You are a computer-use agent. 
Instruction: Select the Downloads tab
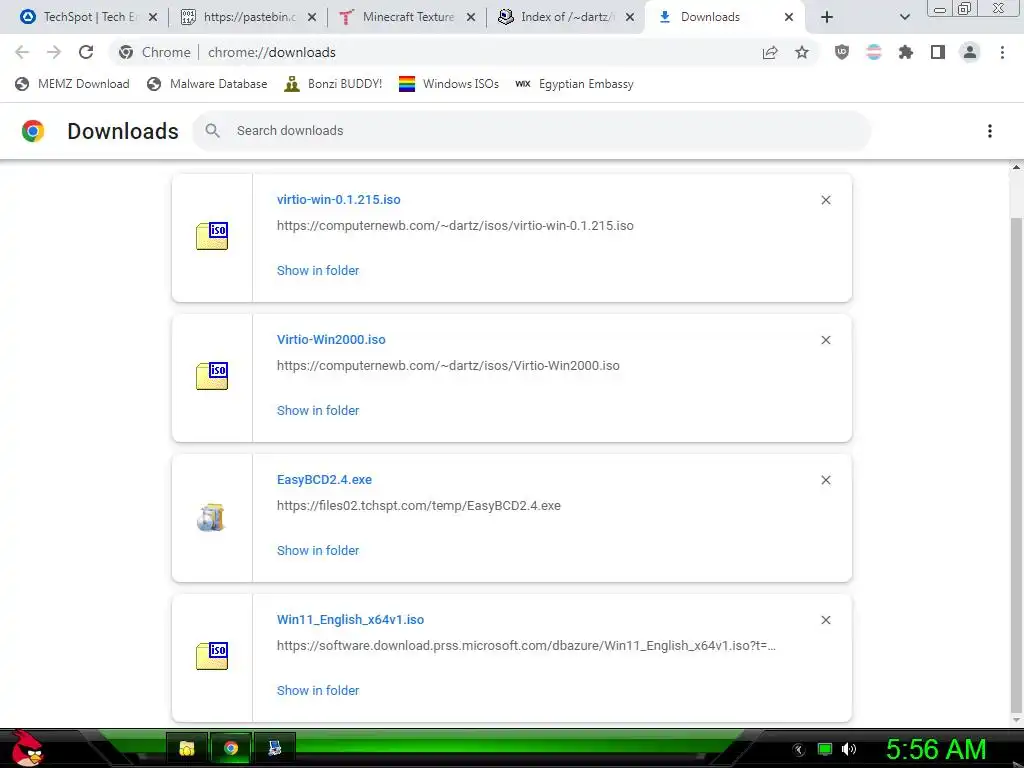point(712,17)
